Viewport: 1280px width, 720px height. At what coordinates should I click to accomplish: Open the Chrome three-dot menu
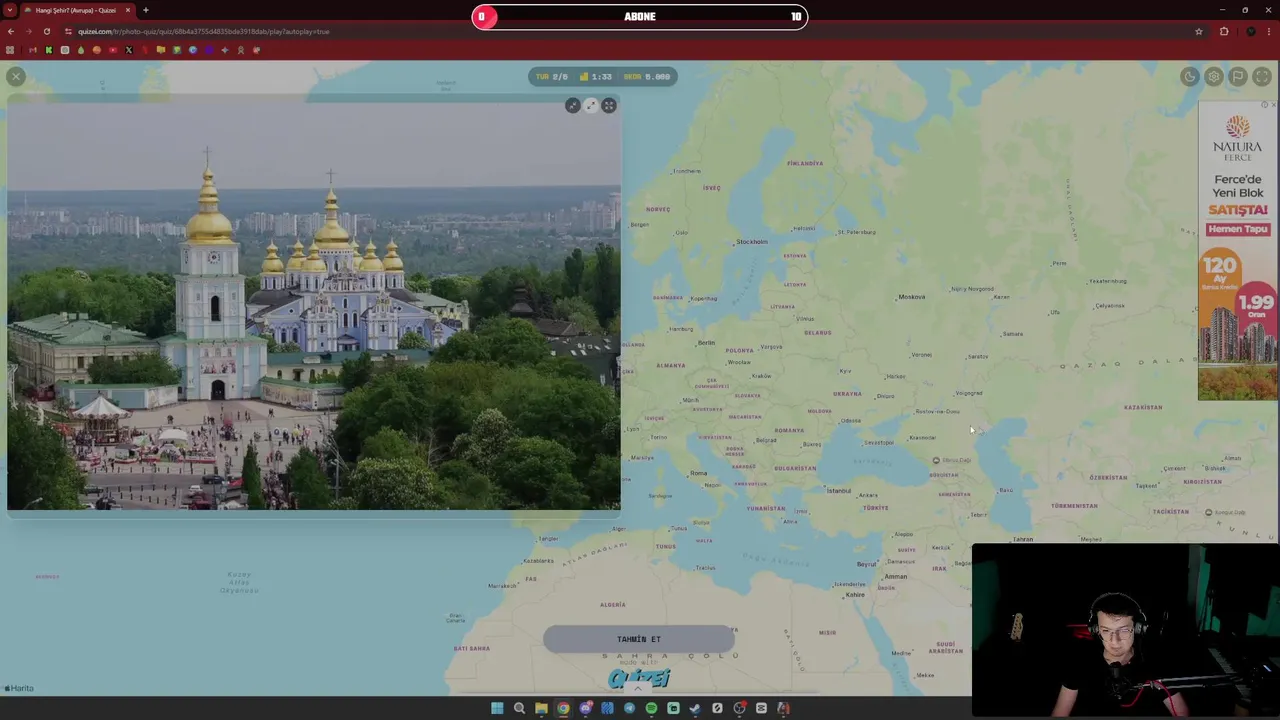tap(1270, 32)
